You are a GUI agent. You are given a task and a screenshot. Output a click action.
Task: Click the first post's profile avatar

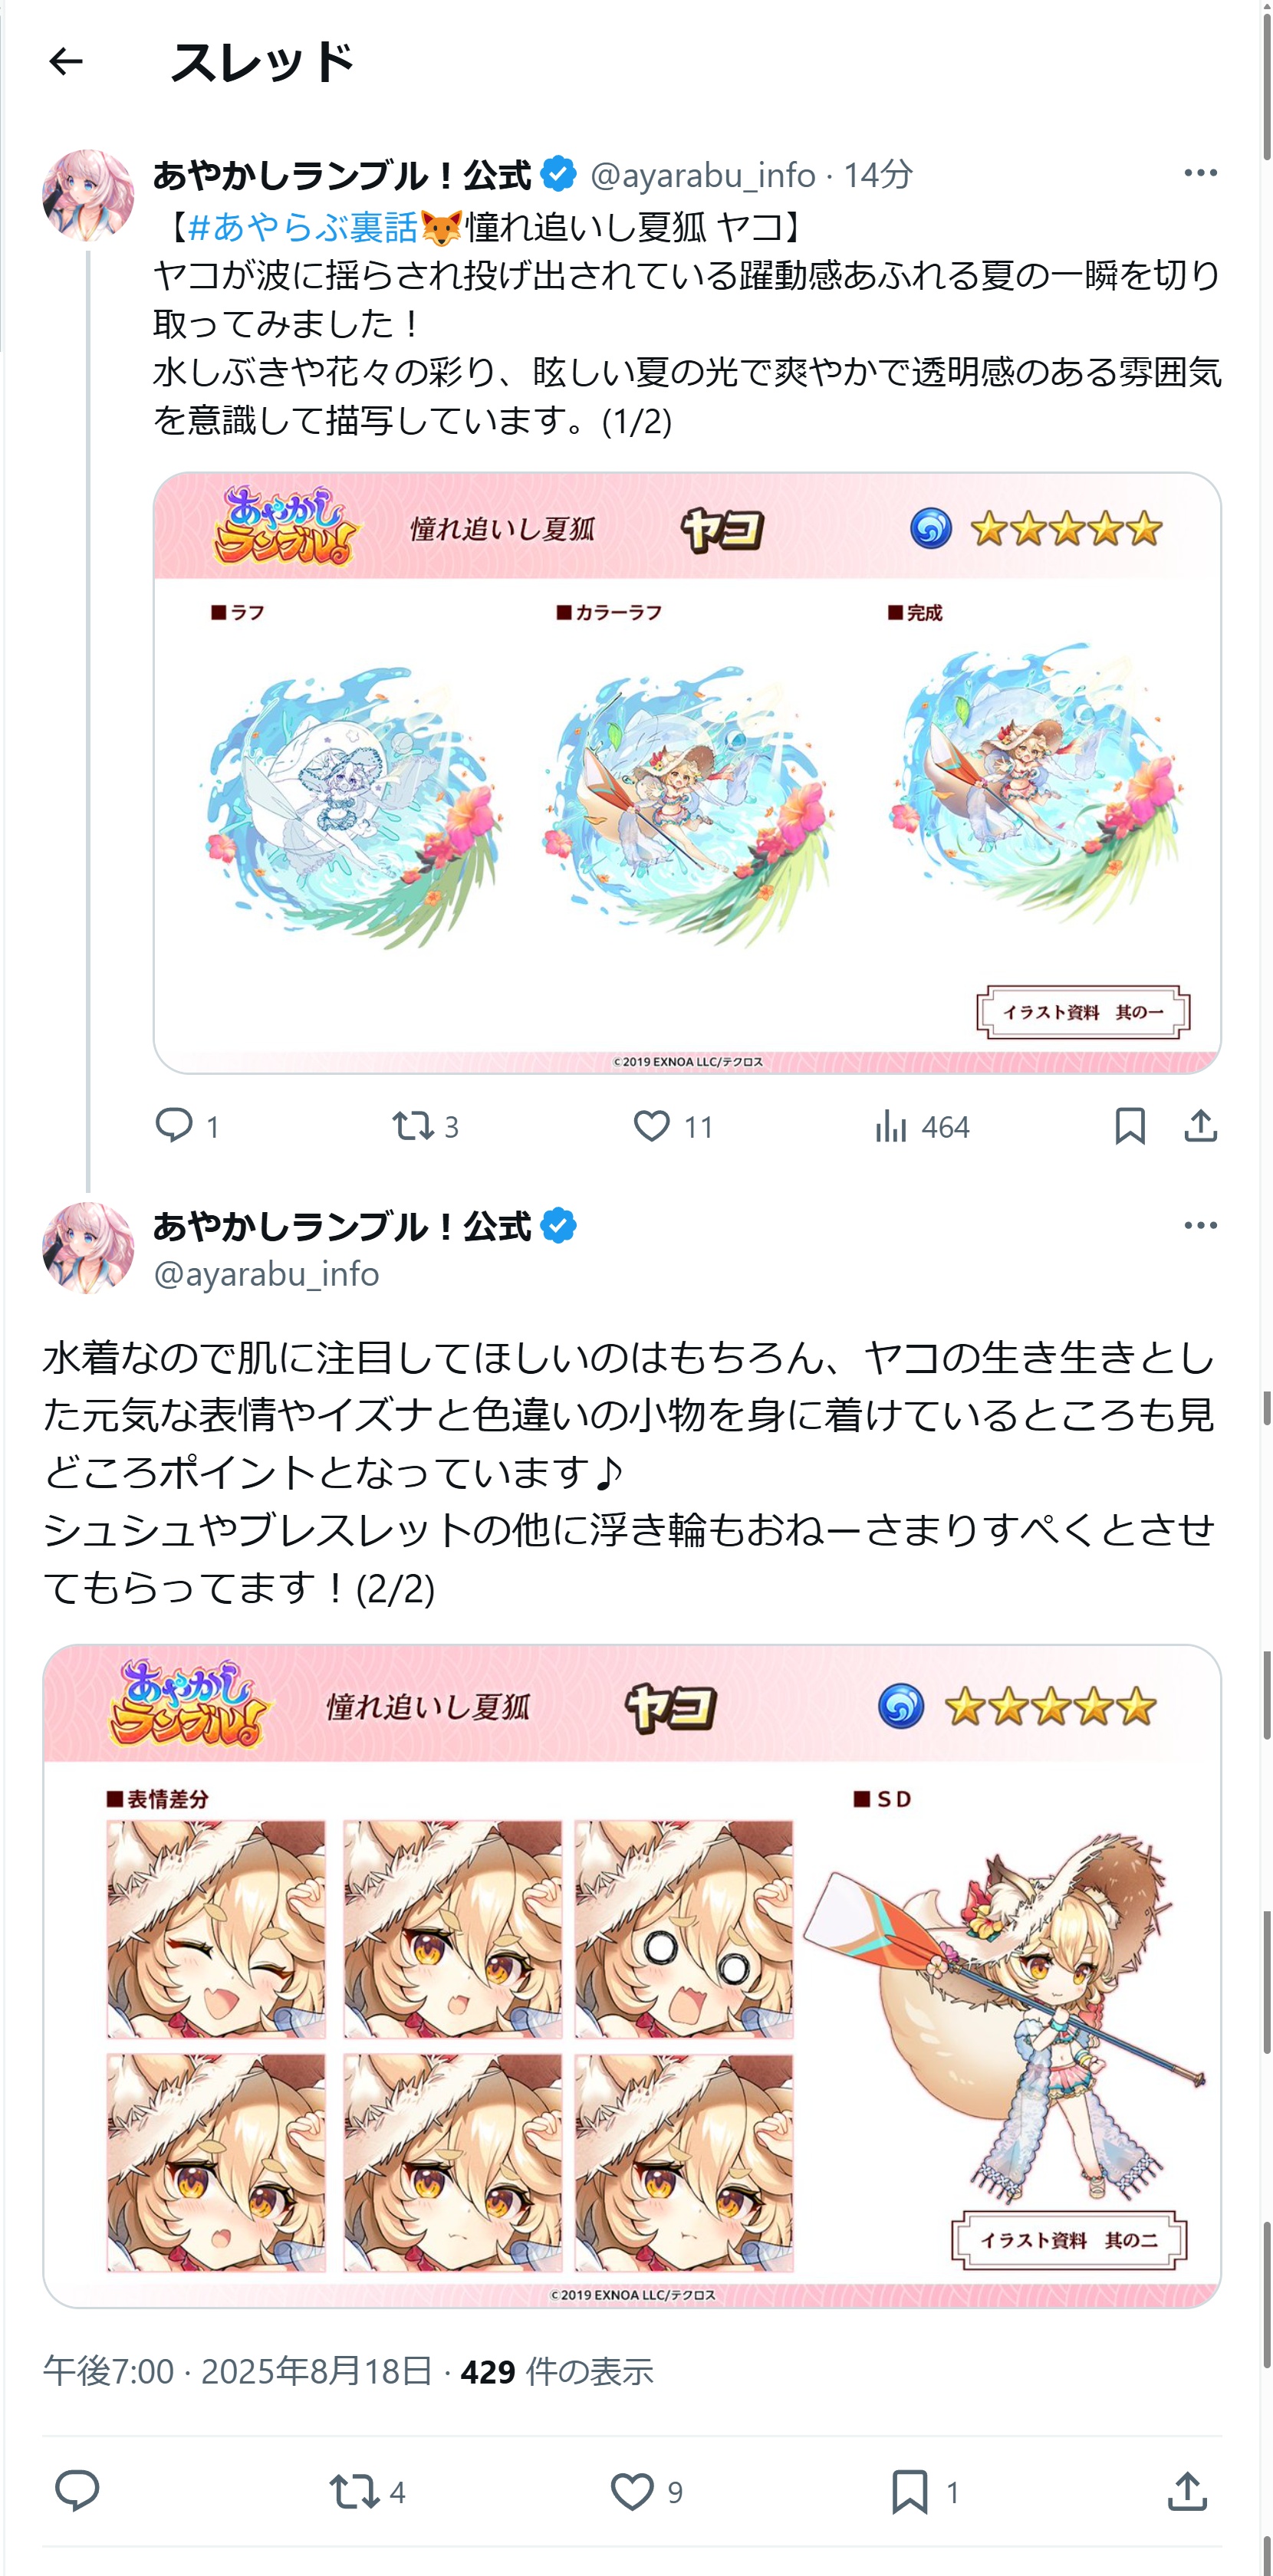[88, 195]
